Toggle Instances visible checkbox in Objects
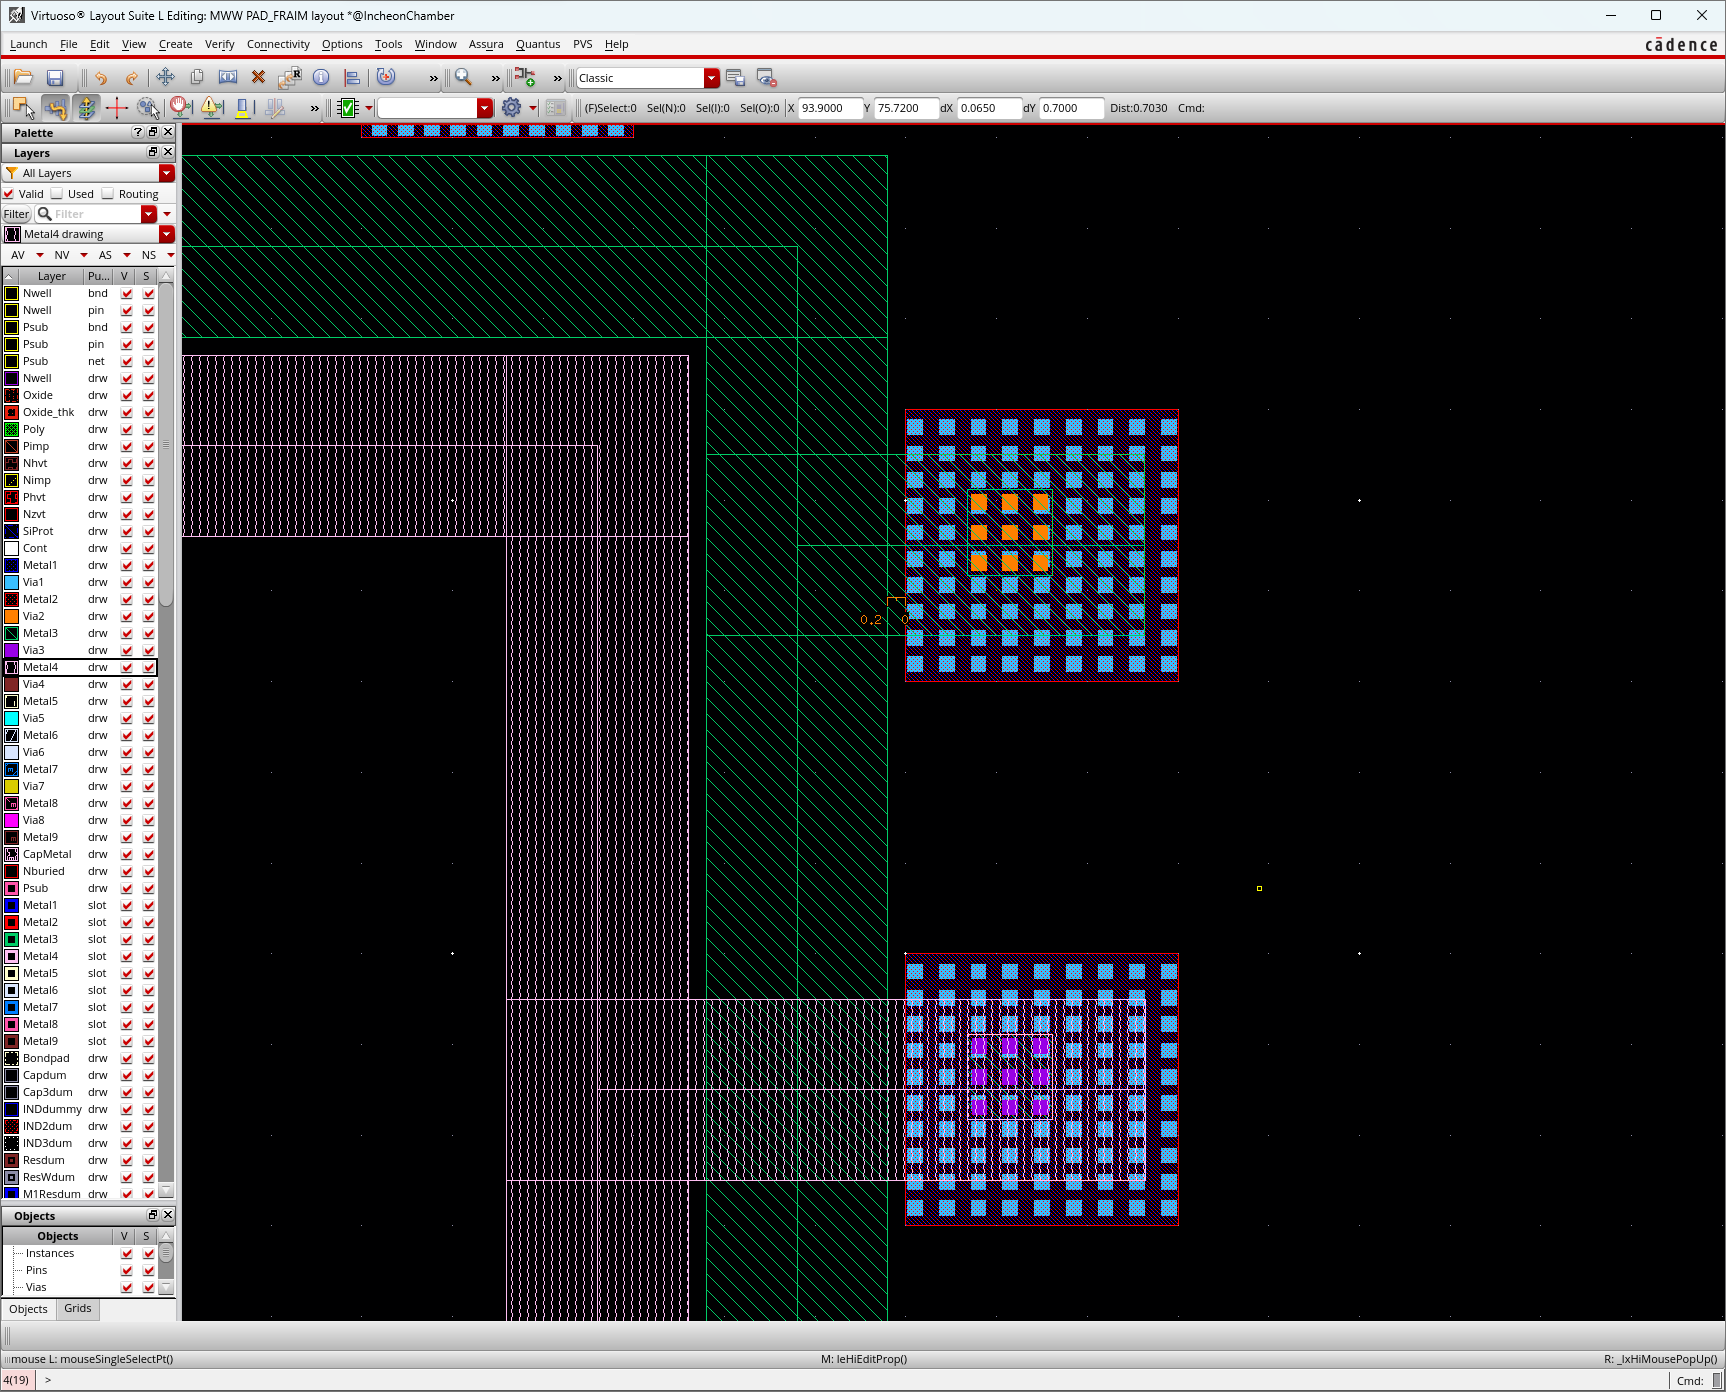Image resolution: width=1726 pixels, height=1392 pixels. [x=127, y=1254]
